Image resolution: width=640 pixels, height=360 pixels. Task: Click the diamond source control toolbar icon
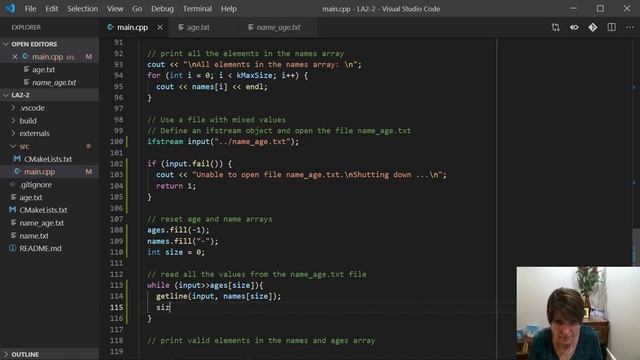(x=593, y=27)
